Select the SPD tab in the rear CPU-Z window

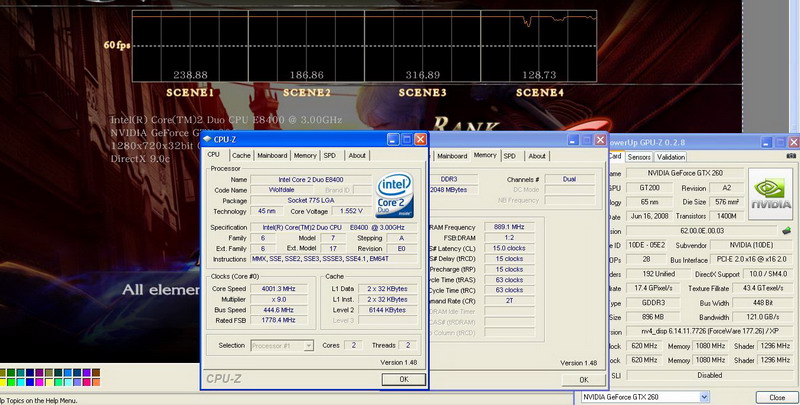point(510,156)
